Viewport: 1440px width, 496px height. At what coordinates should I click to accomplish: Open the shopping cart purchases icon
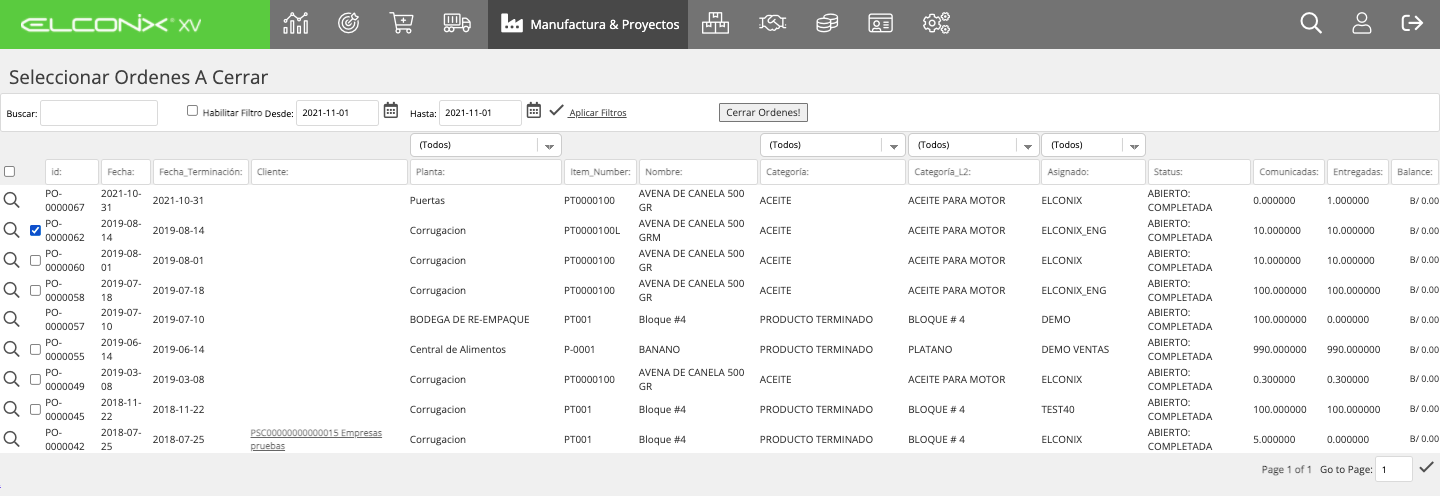(402, 23)
